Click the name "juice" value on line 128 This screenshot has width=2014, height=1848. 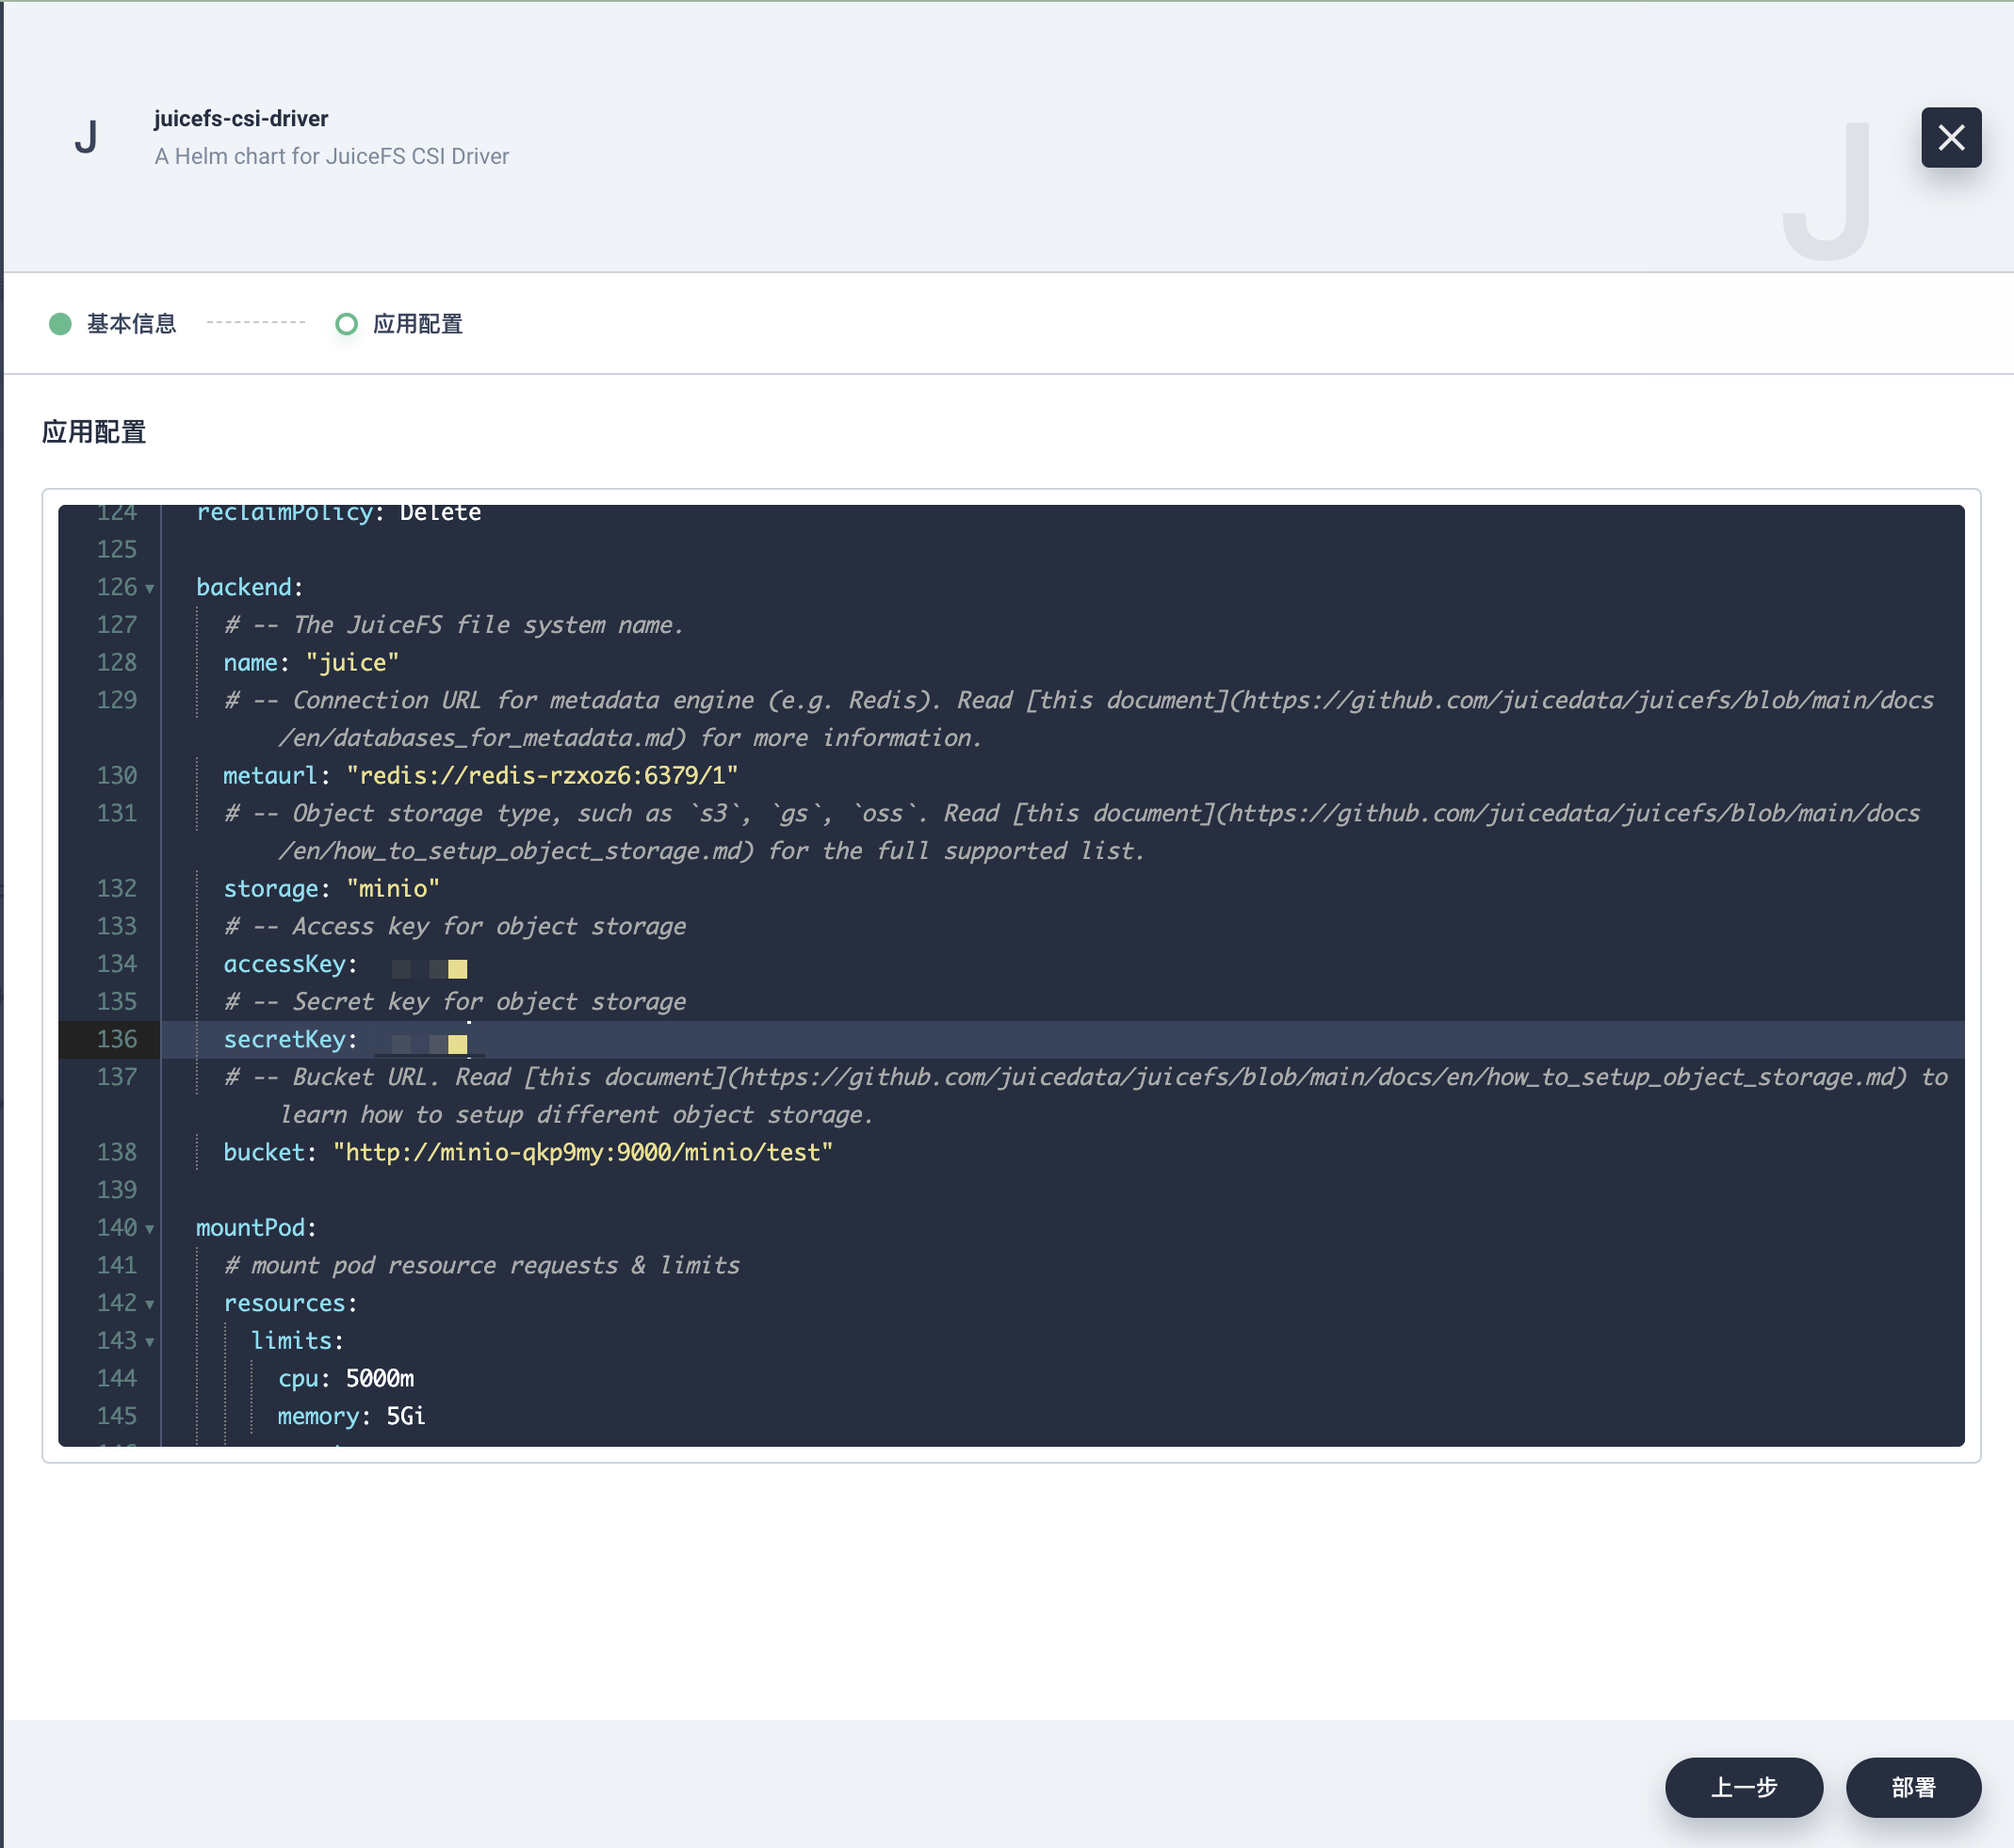352,663
